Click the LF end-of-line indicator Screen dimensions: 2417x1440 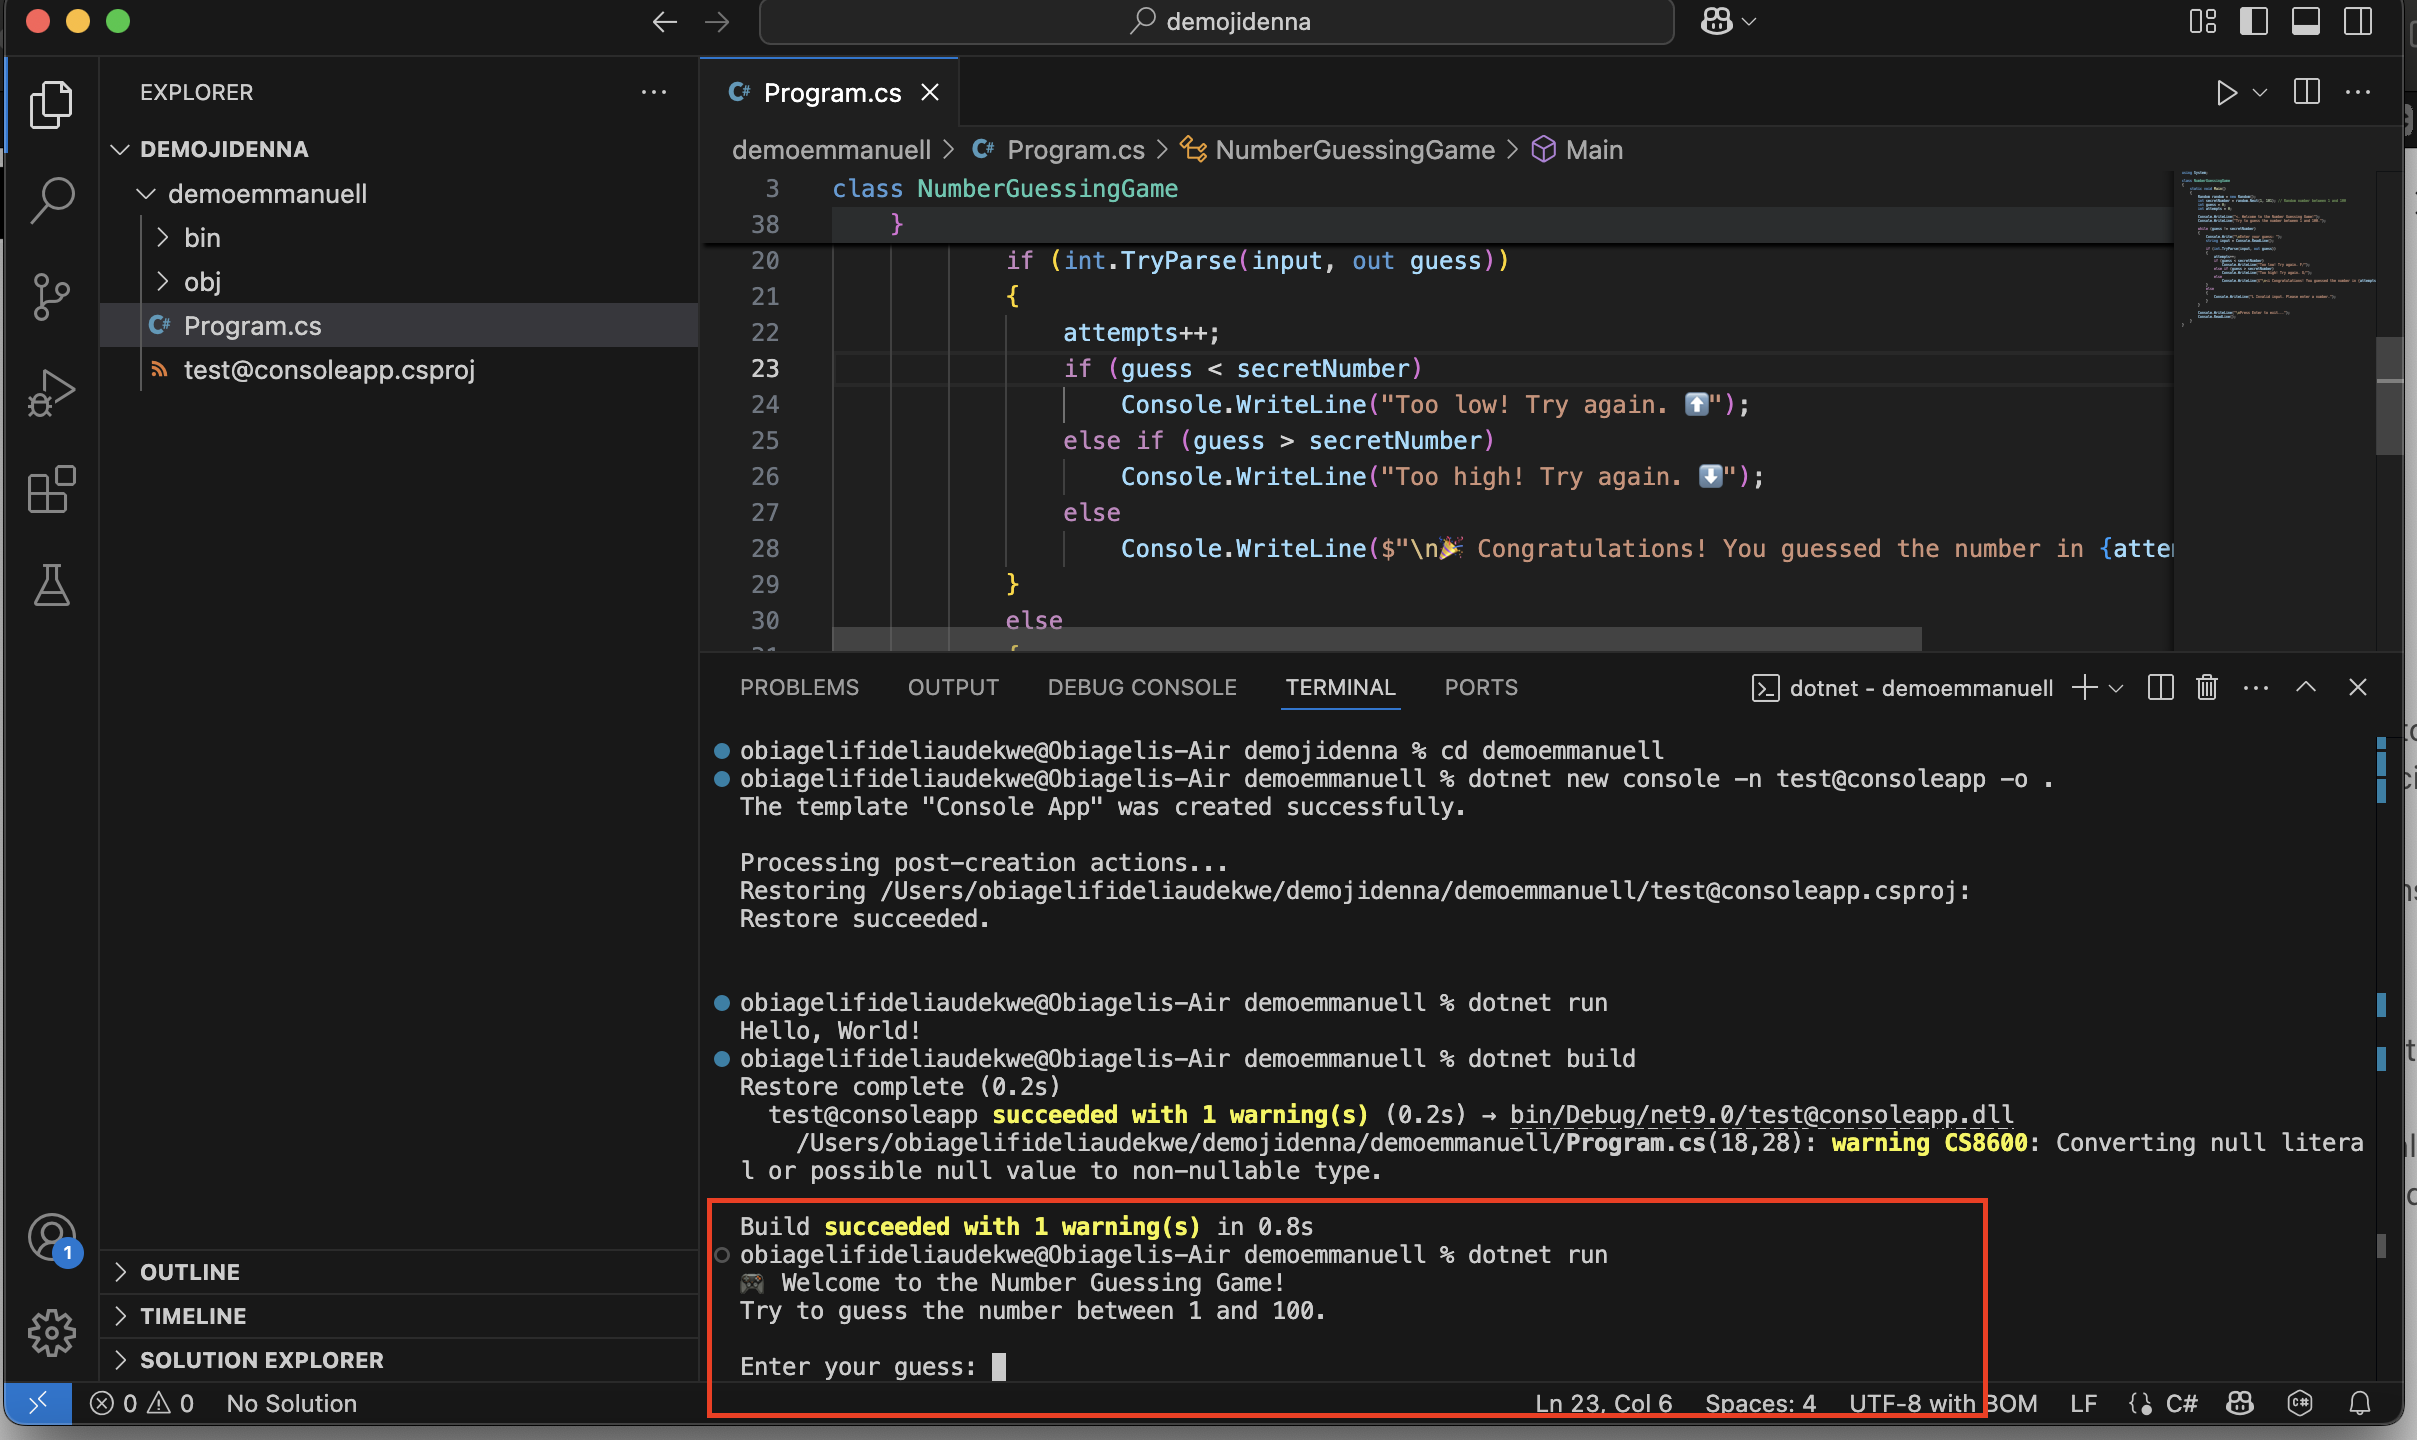pyautogui.click(x=2084, y=1404)
